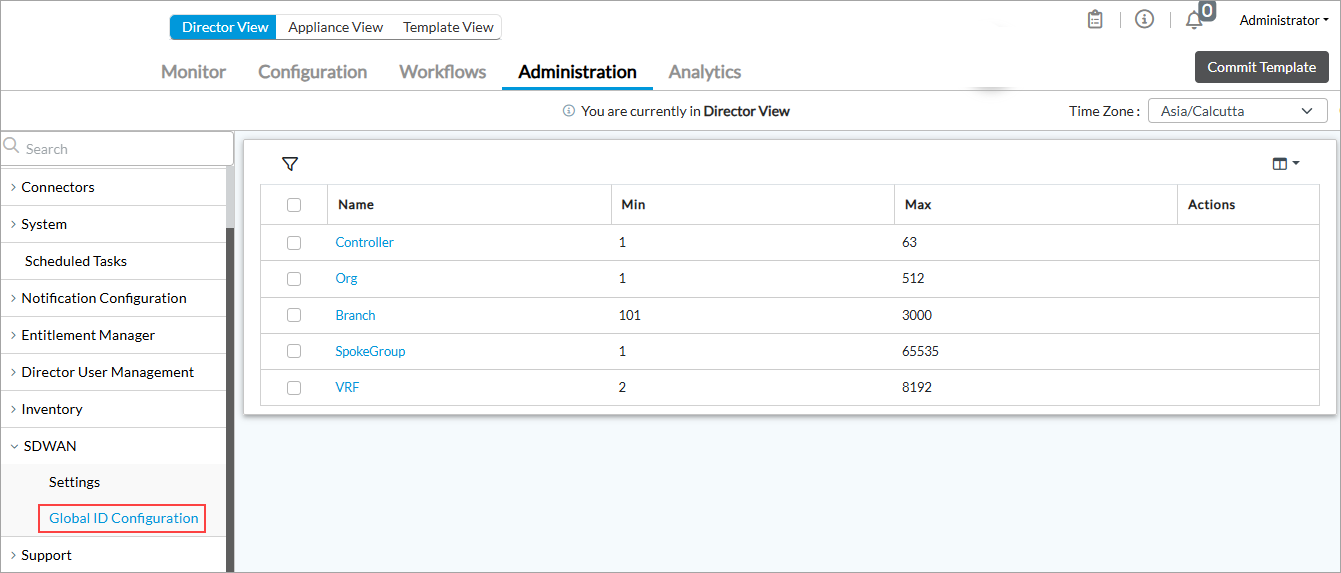Screen dimensions: 1341x573
Task: Click the search magnifier icon in sidebar
Action: pos(12,146)
